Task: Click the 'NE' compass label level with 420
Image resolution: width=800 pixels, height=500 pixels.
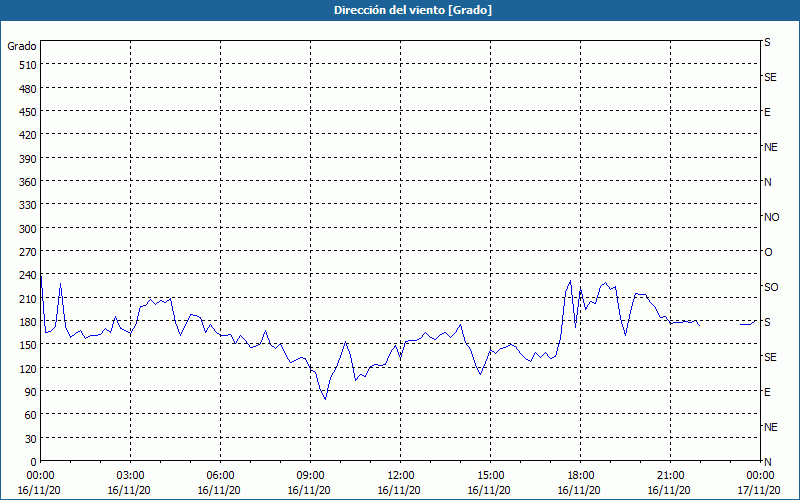Action: click(x=770, y=147)
